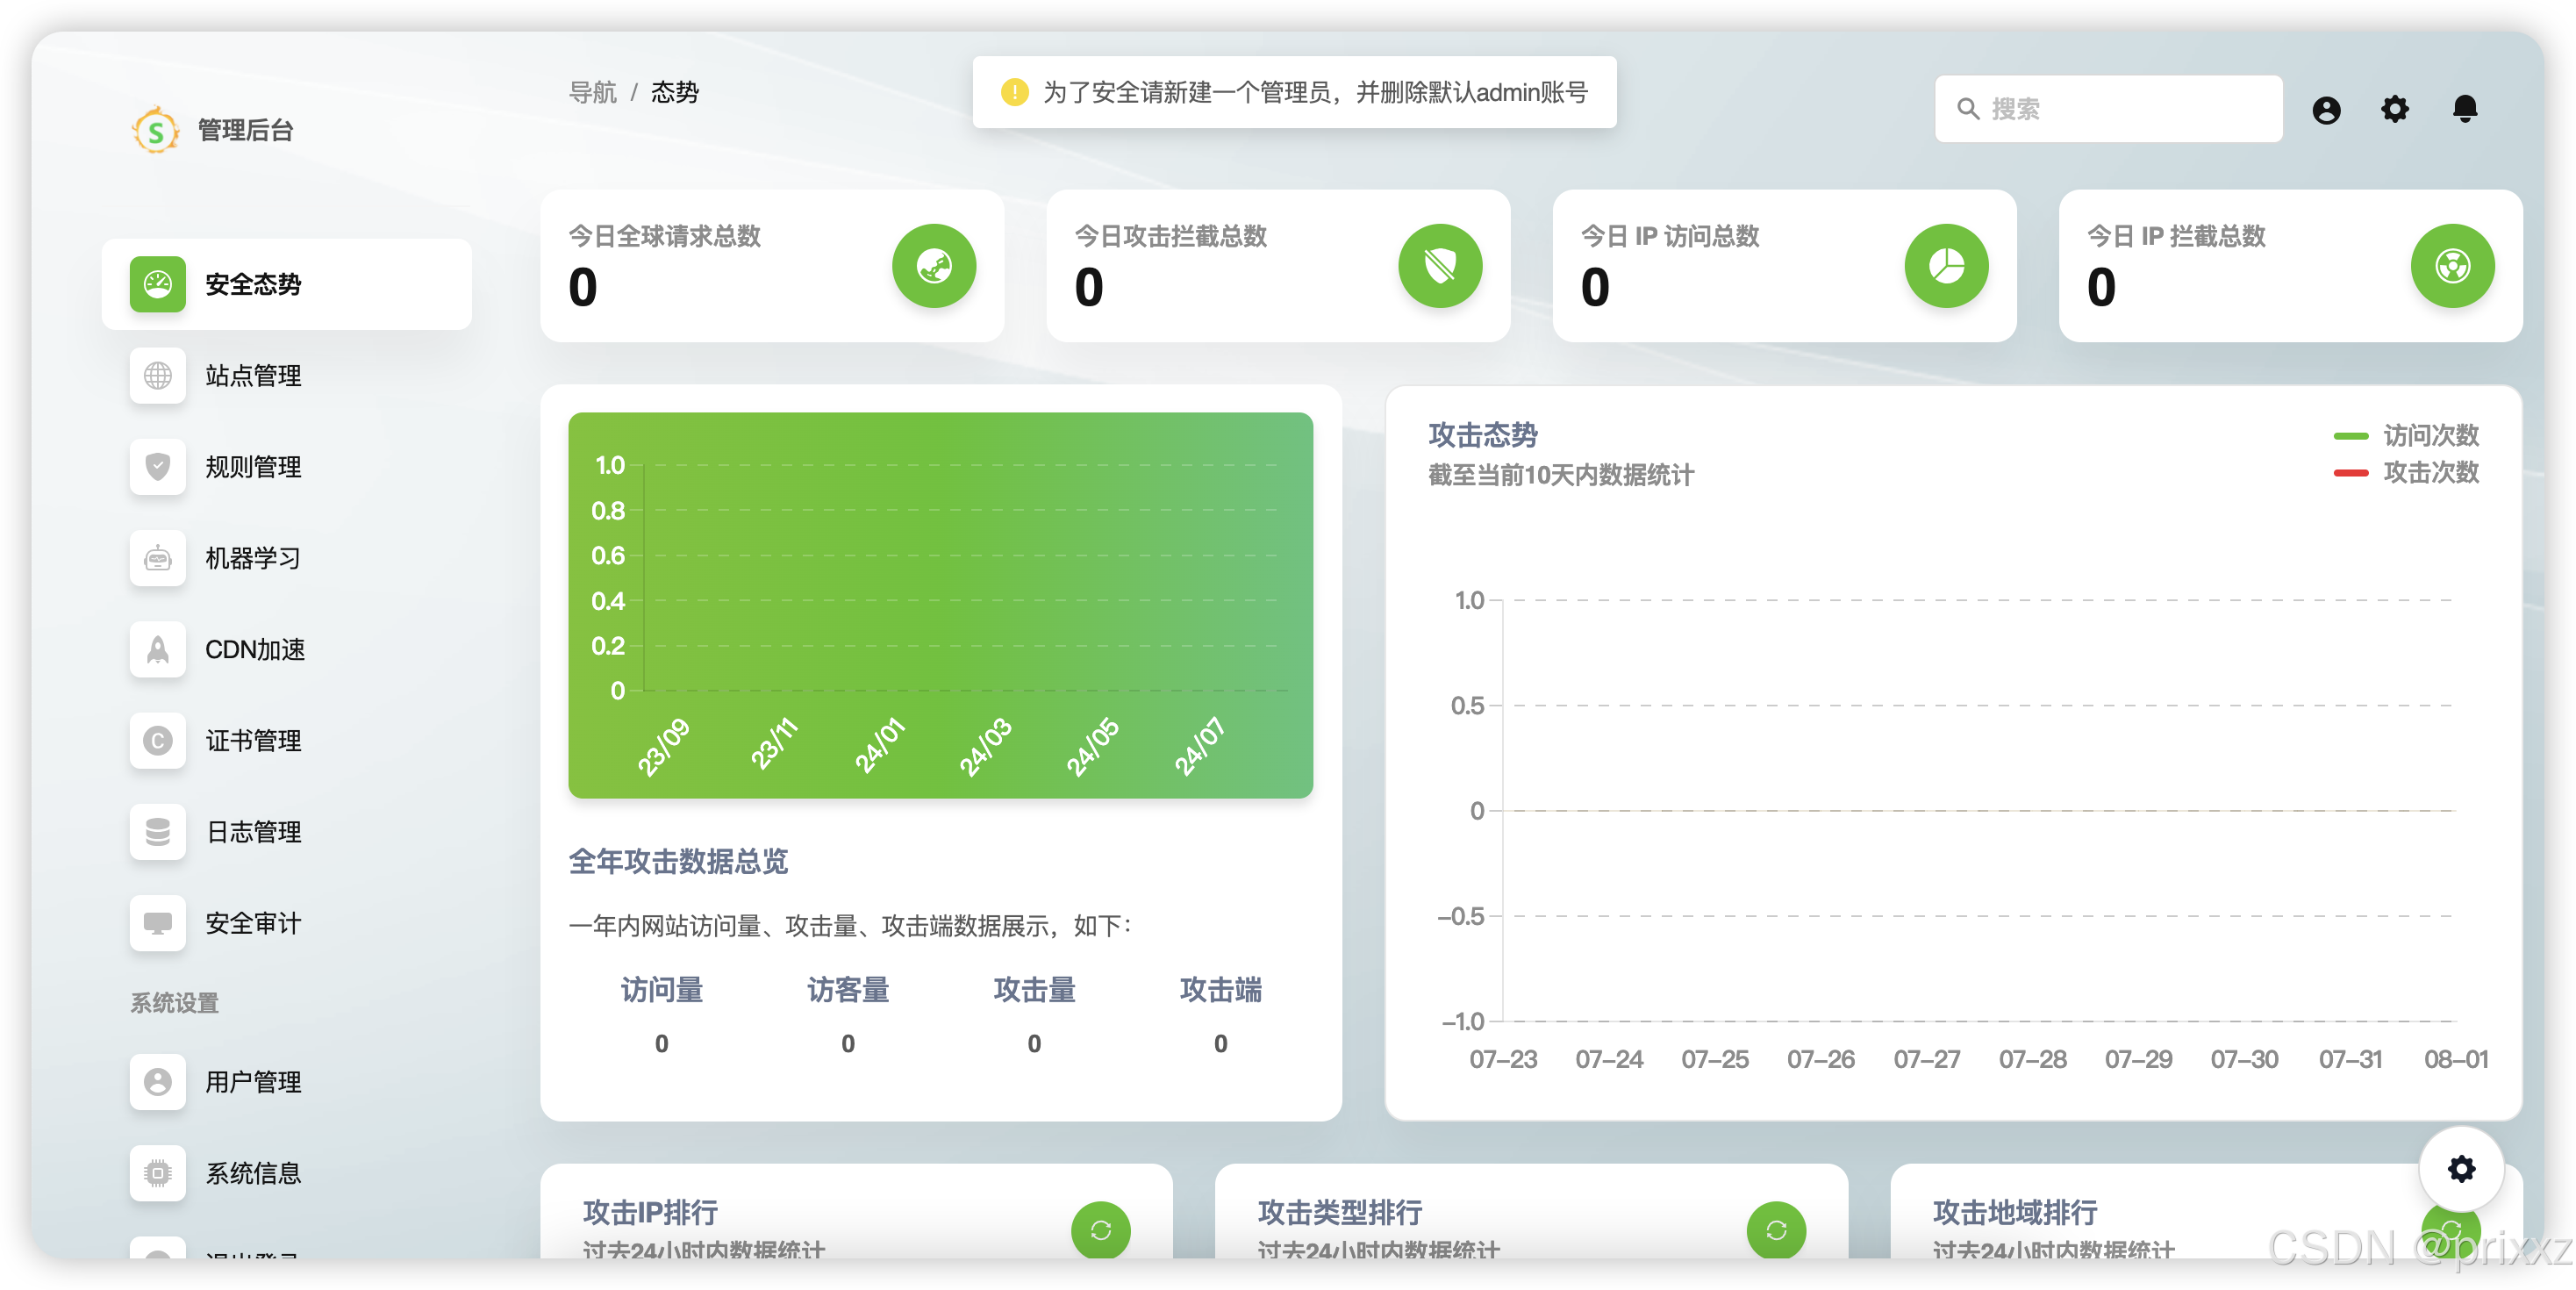This screenshot has height=1290, width=2576.
Task: Click the 证书管理 copyright icon
Action: [158, 741]
